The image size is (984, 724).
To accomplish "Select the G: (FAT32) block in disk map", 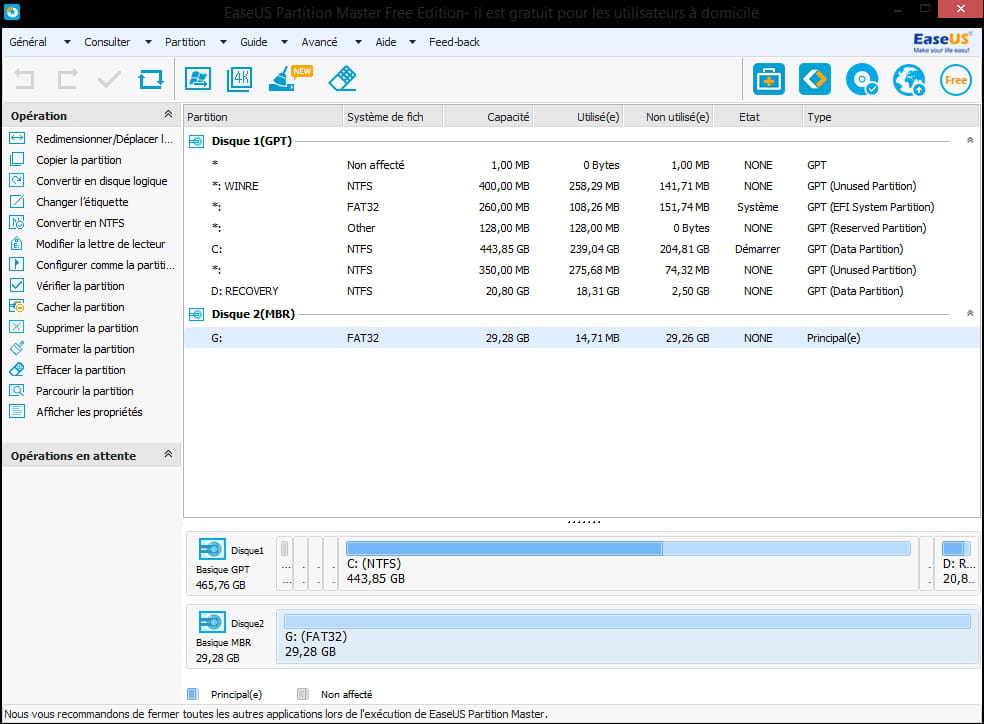I will tap(628, 637).
